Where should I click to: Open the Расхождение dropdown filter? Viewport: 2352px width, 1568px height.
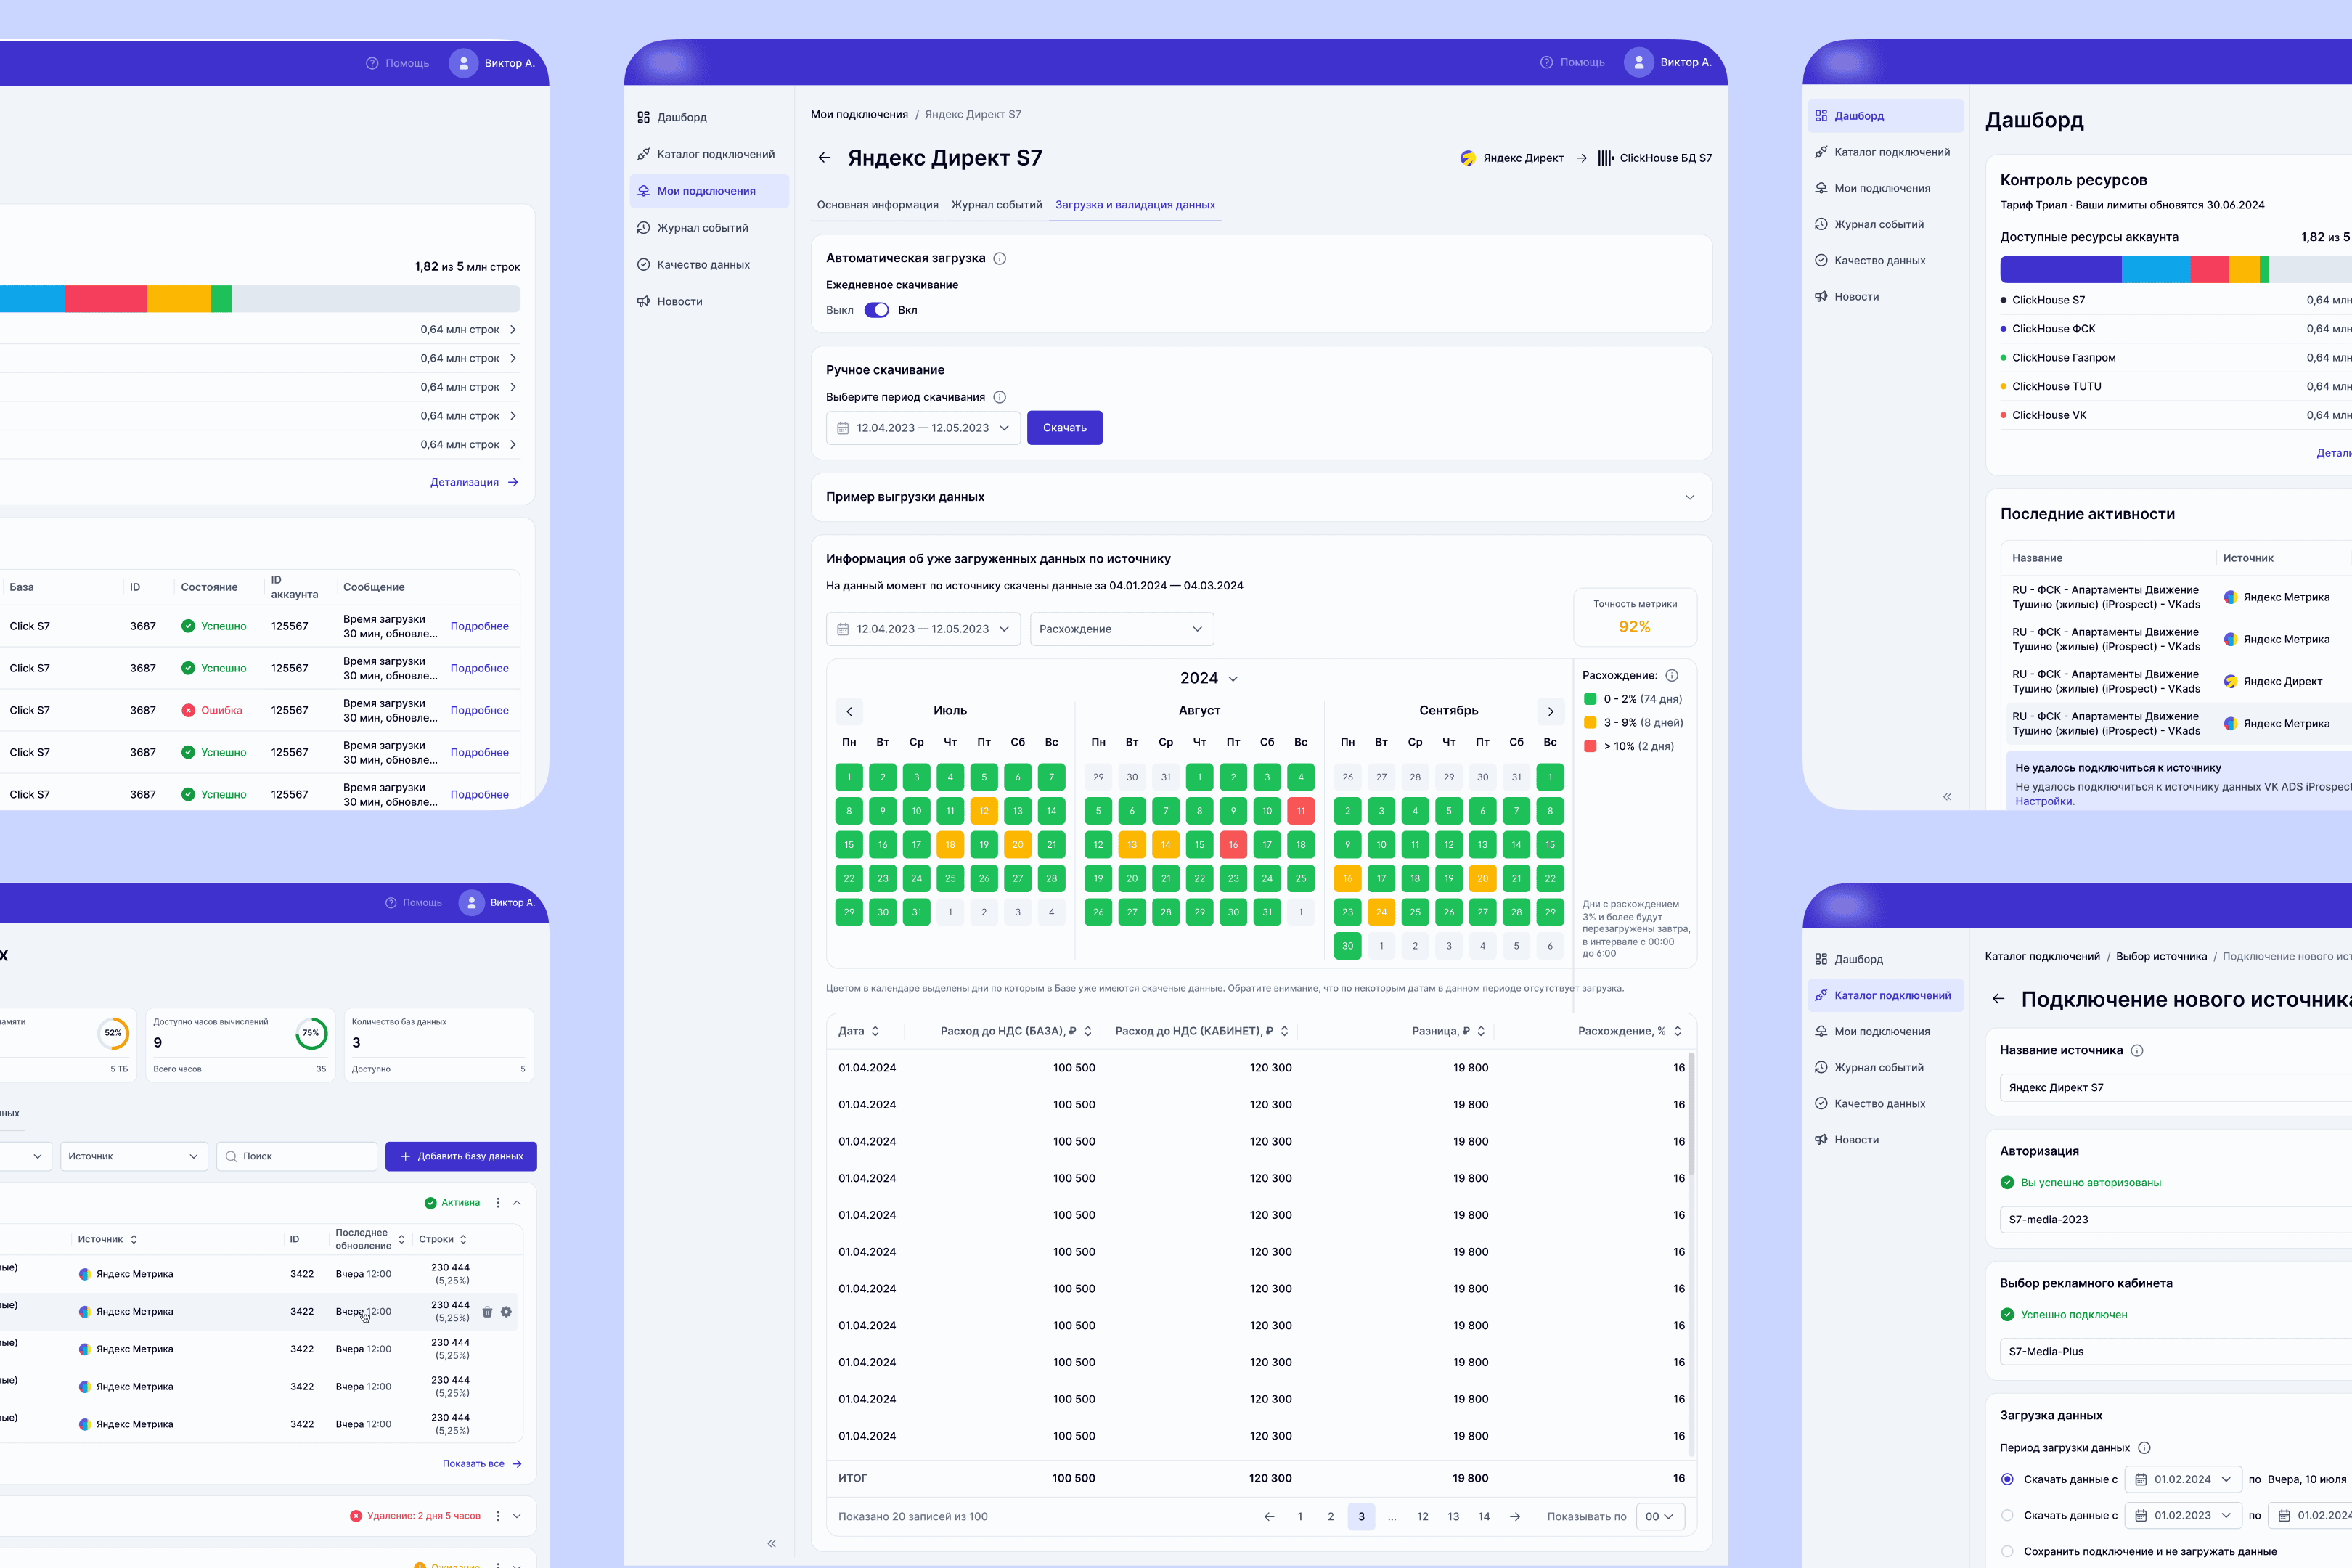tap(1122, 629)
